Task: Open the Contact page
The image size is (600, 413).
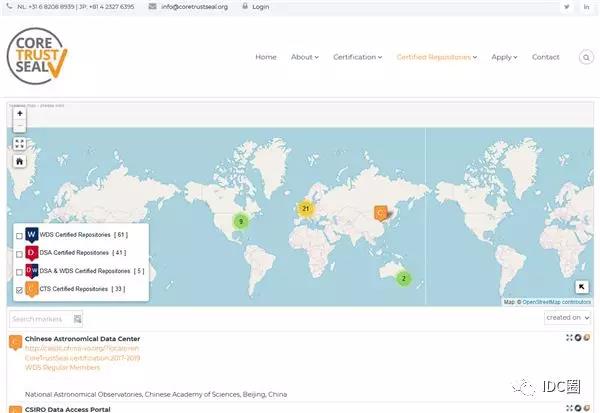Action: (x=545, y=57)
